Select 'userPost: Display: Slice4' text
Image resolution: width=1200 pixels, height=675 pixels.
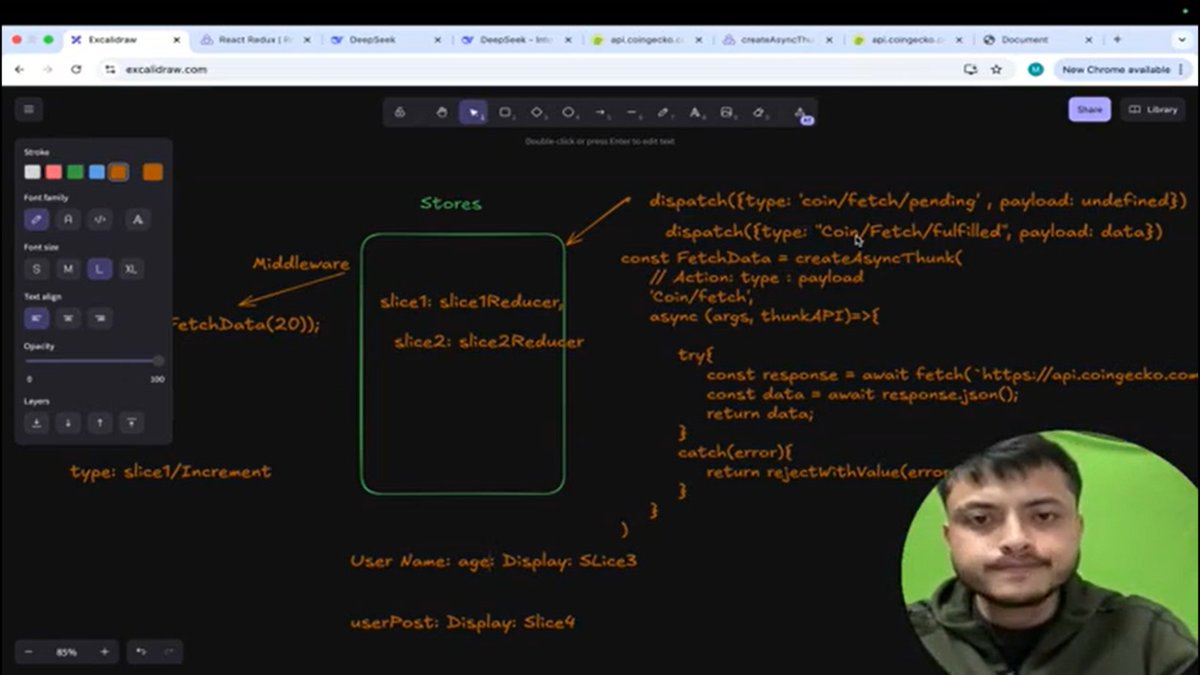coord(463,623)
